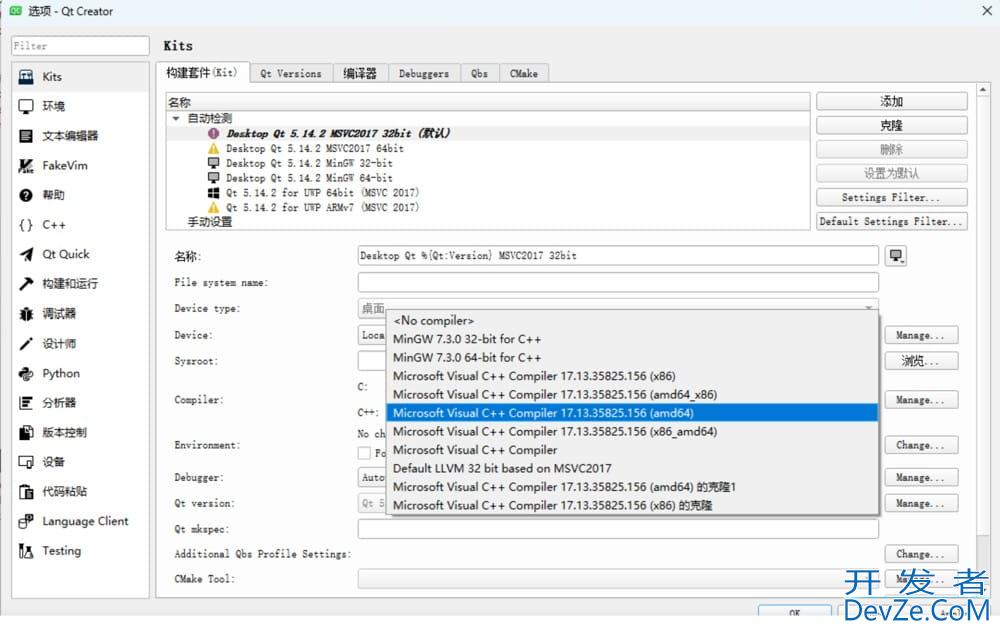
Task: Open the 构建和运行 build and run category
Action: click(x=80, y=284)
